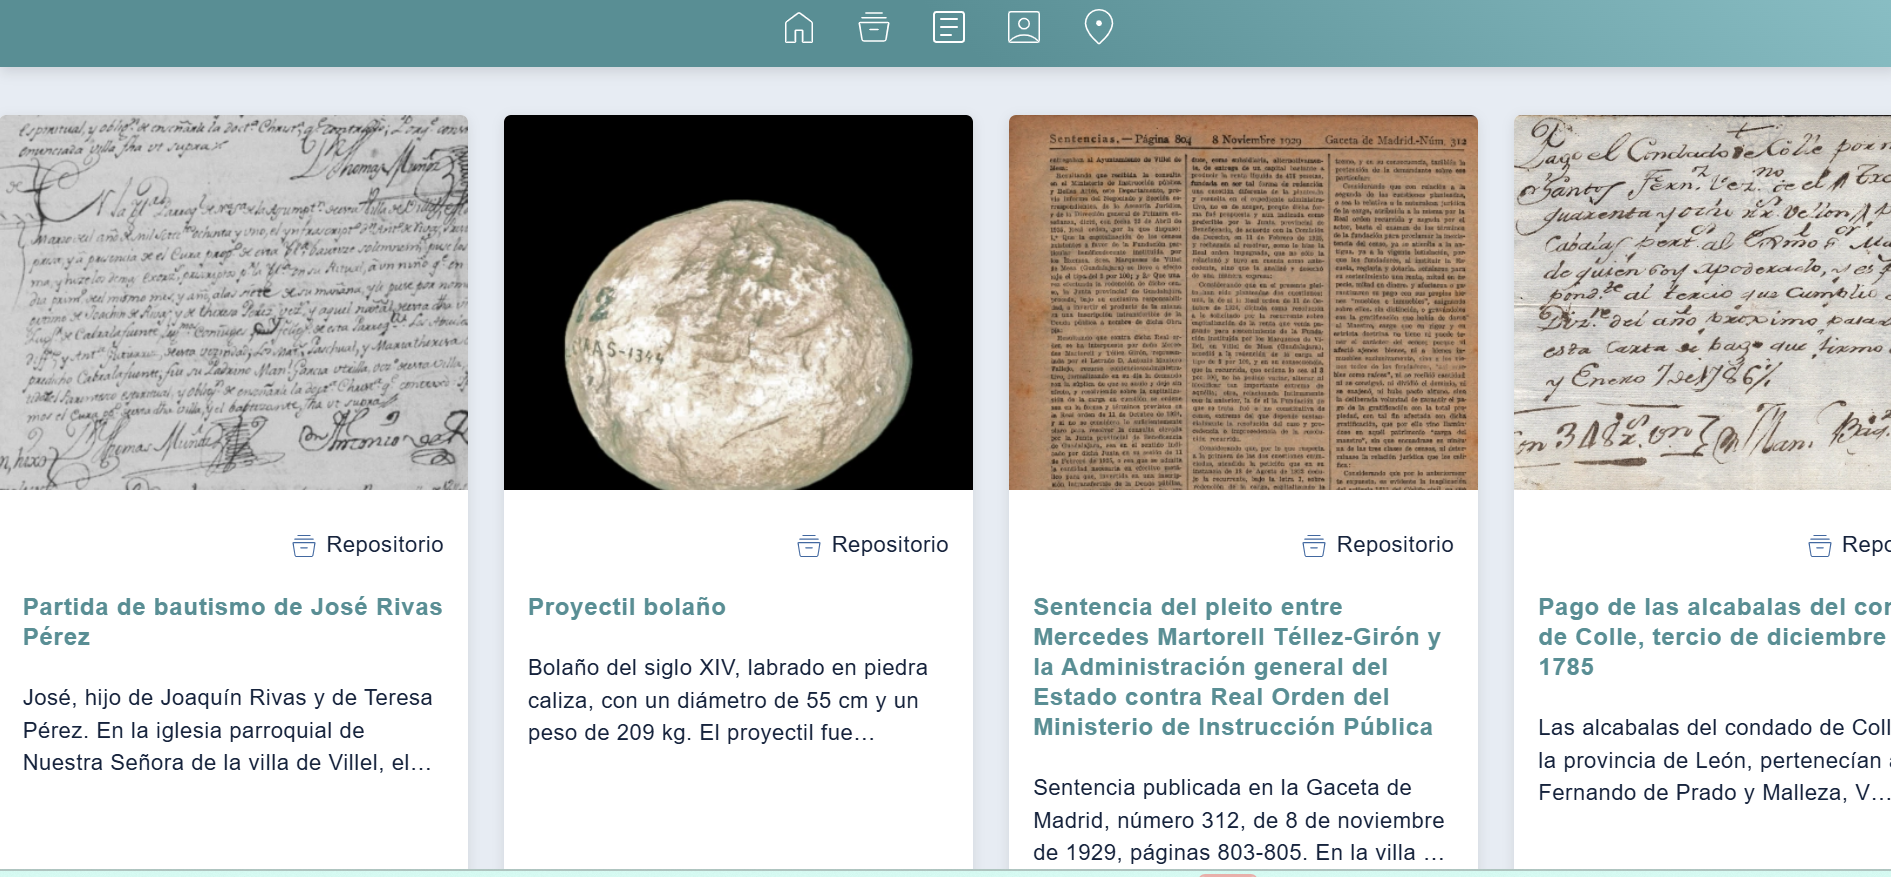The image size is (1891, 877).
Task: Click 'Repositorio' label under the Gaceta scan
Action: point(1395,545)
